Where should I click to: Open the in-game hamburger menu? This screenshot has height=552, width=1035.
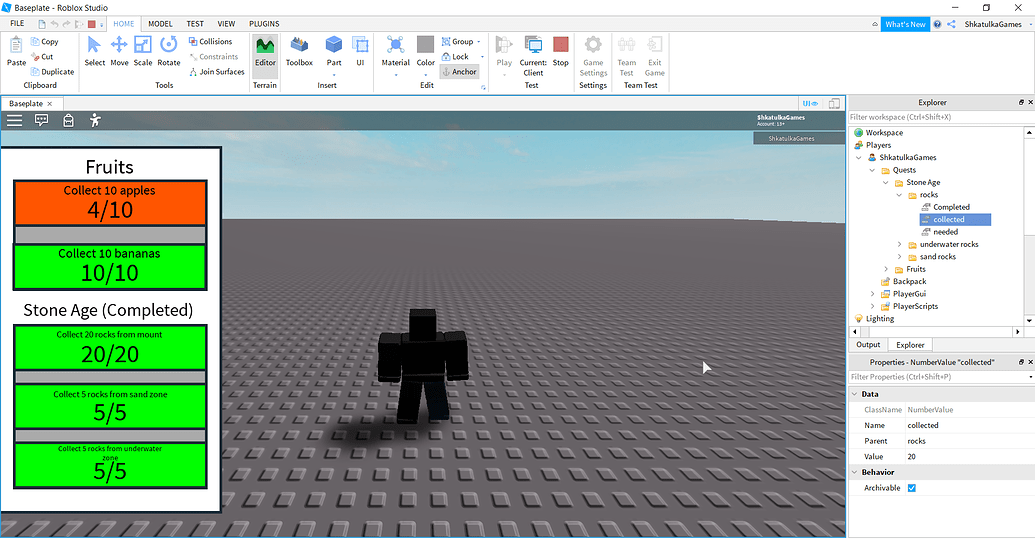(x=15, y=120)
